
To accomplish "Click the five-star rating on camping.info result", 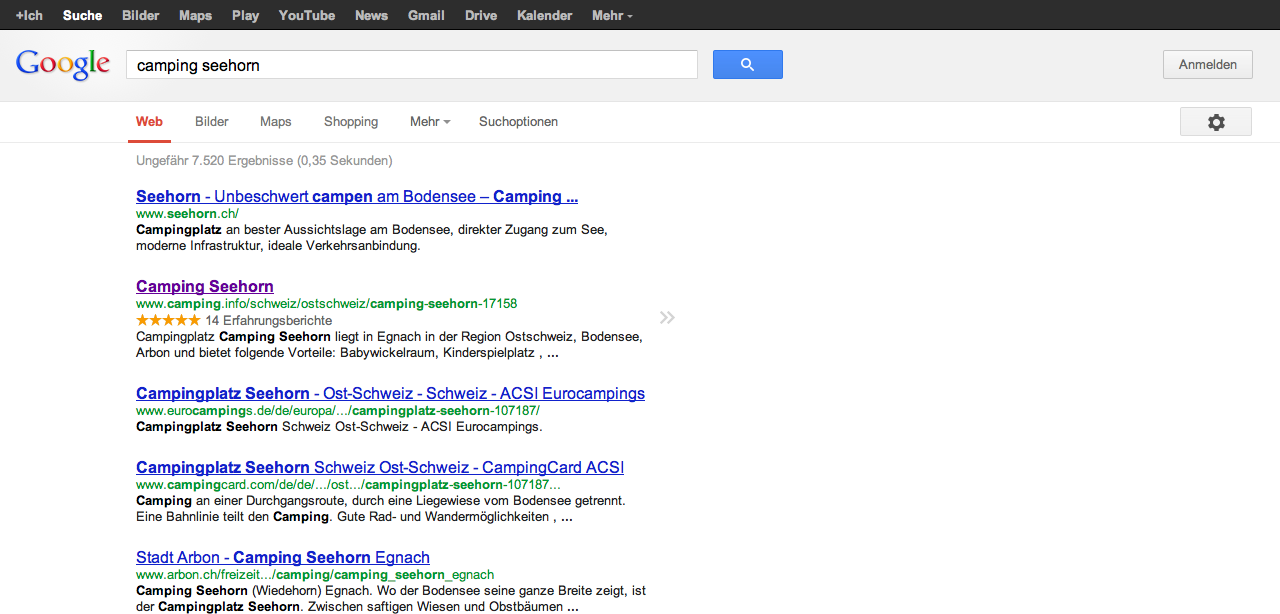I will click(x=168, y=321).
